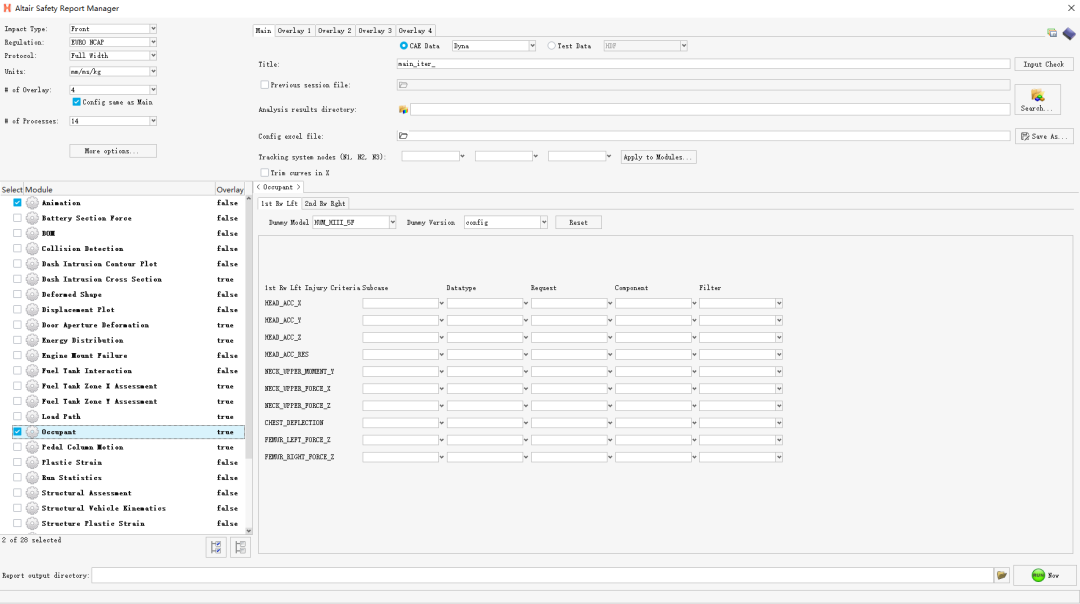Image resolution: width=1080 pixels, height=604 pixels.
Task: Switch to the Overlay 2 tab
Action: pos(333,30)
